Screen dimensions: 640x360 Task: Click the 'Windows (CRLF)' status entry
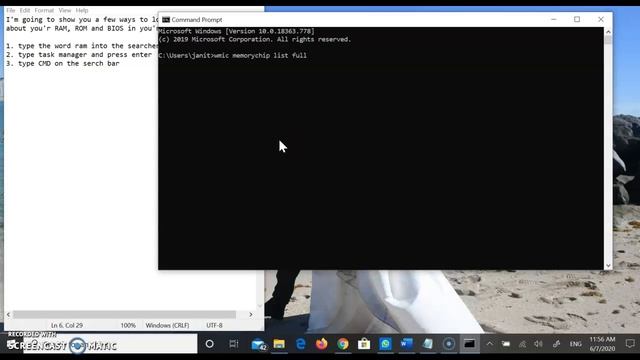click(167, 325)
